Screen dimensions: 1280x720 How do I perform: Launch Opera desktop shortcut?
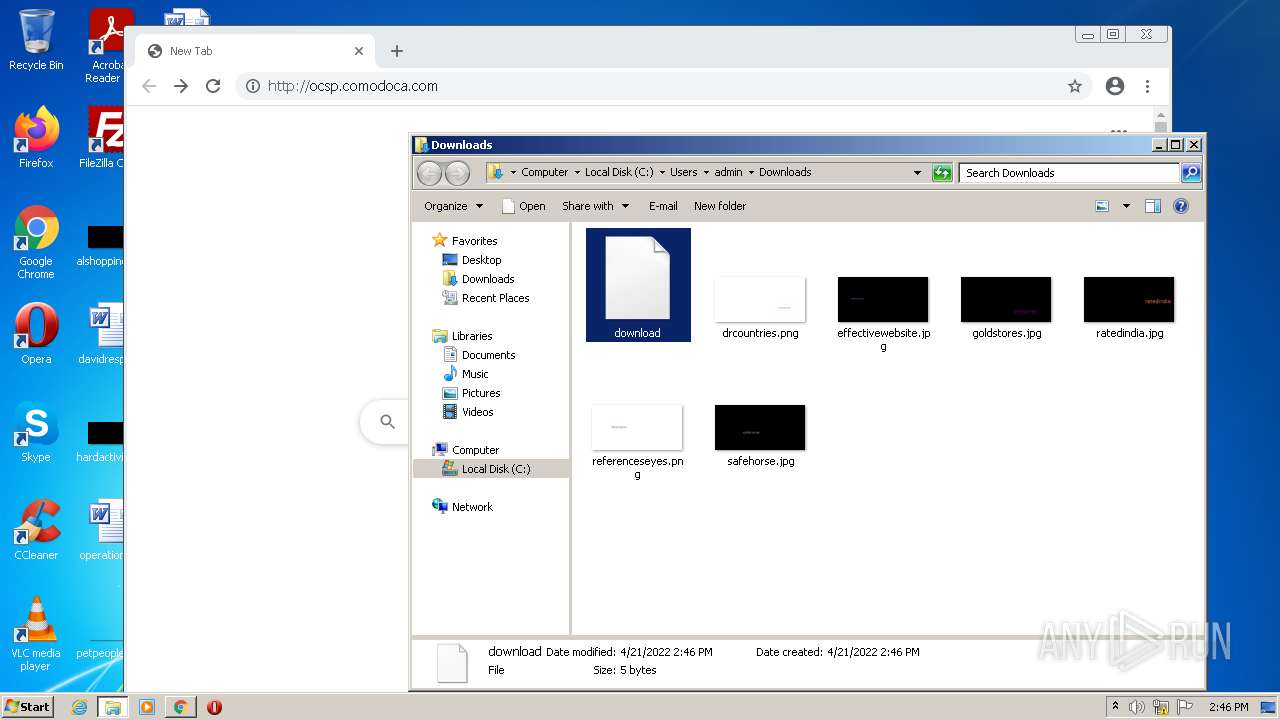point(36,334)
